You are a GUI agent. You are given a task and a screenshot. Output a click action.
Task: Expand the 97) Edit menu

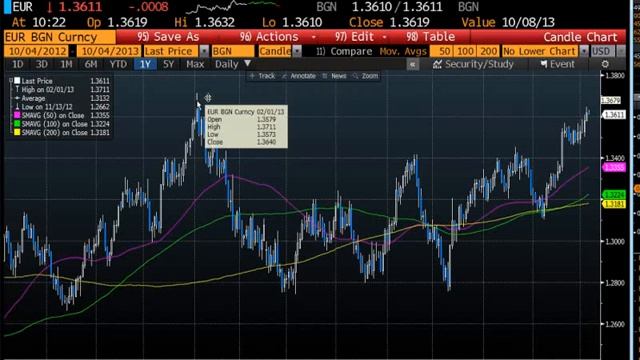click(x=360, y=37)
